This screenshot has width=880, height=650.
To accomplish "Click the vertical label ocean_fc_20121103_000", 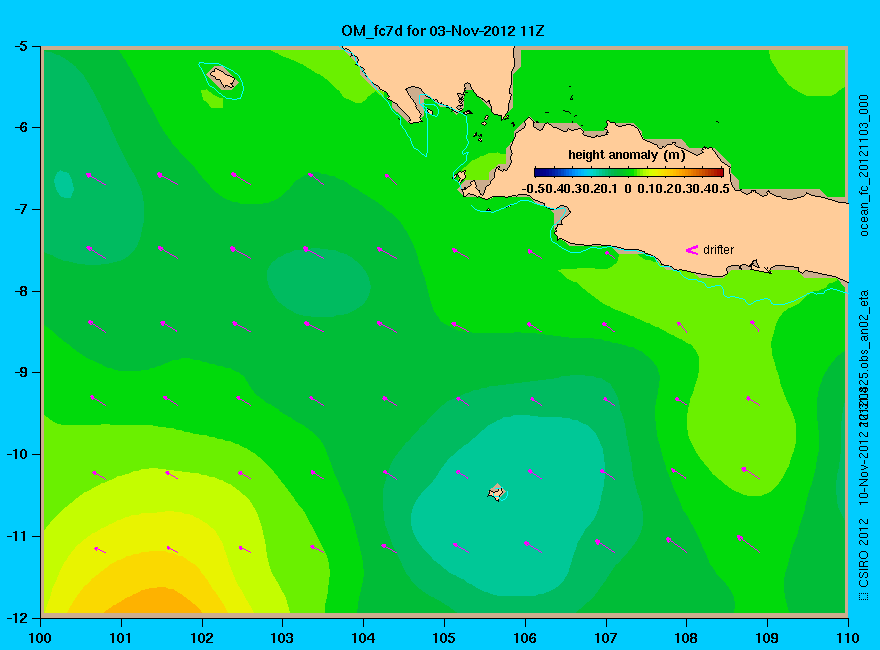I will [x=864, y=166].
